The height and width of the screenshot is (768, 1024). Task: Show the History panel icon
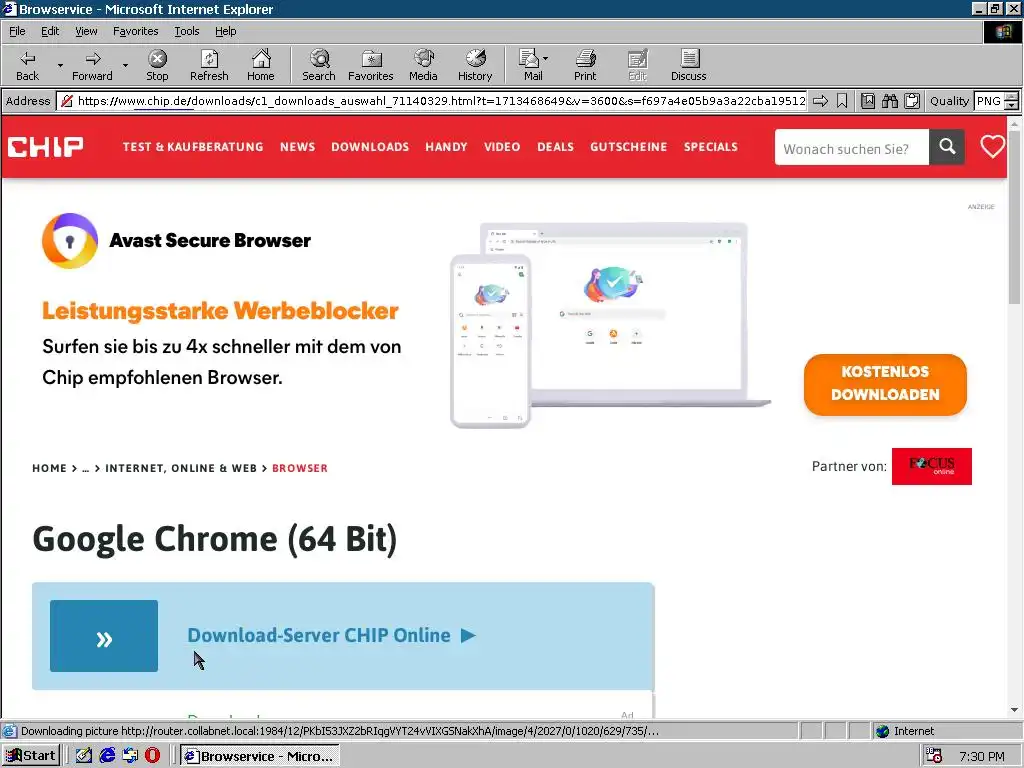(x=475, y=65)
